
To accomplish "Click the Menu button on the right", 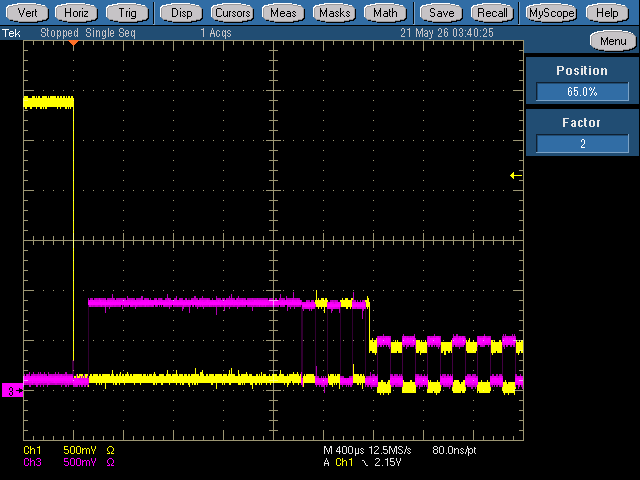I will 613,41.
